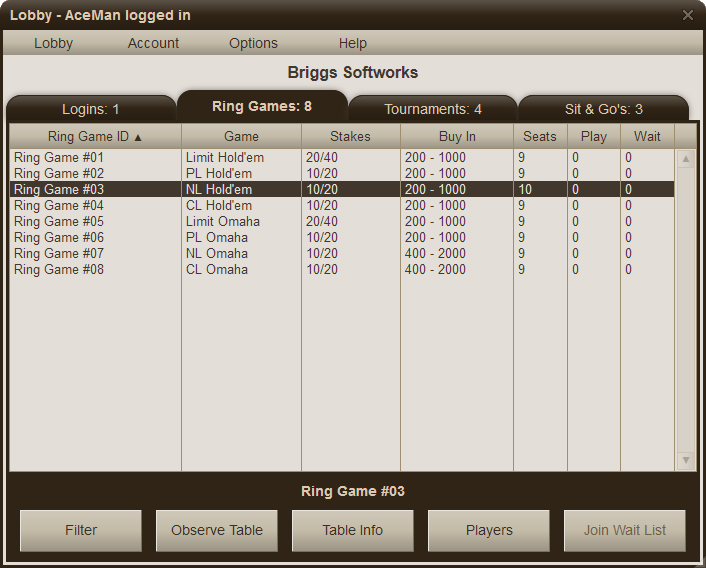Sort list by Buy In column header
706x568 pixels.
[457, 136]
